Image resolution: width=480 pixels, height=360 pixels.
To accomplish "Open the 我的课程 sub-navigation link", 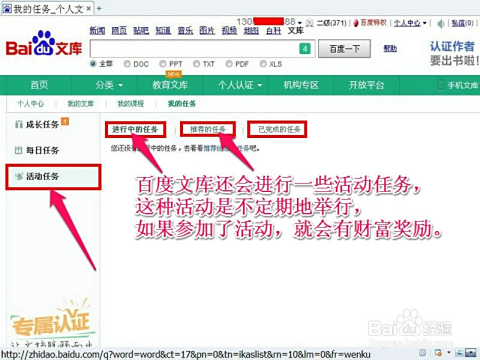I will (x=131, y=104).
